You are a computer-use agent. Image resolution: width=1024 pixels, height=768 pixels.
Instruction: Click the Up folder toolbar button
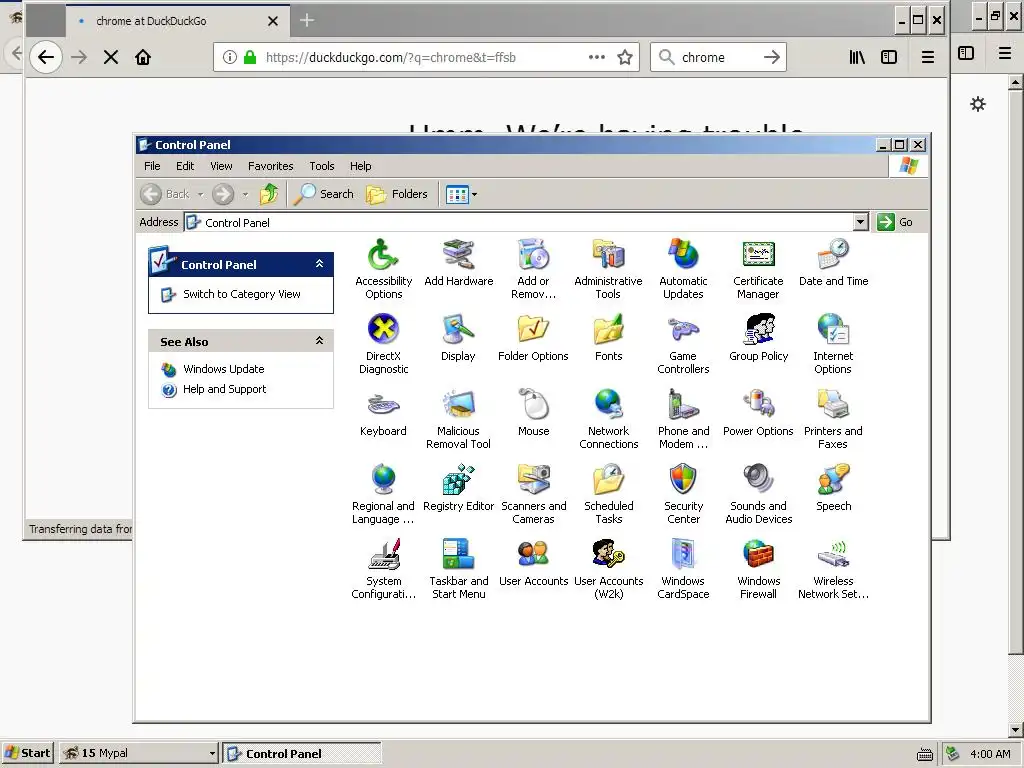tap(268, 194)
